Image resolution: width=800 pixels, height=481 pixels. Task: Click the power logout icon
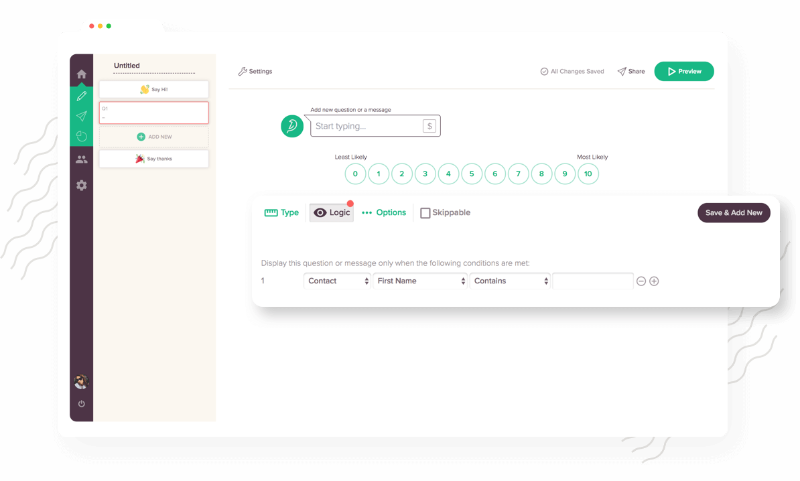(81, 404)
